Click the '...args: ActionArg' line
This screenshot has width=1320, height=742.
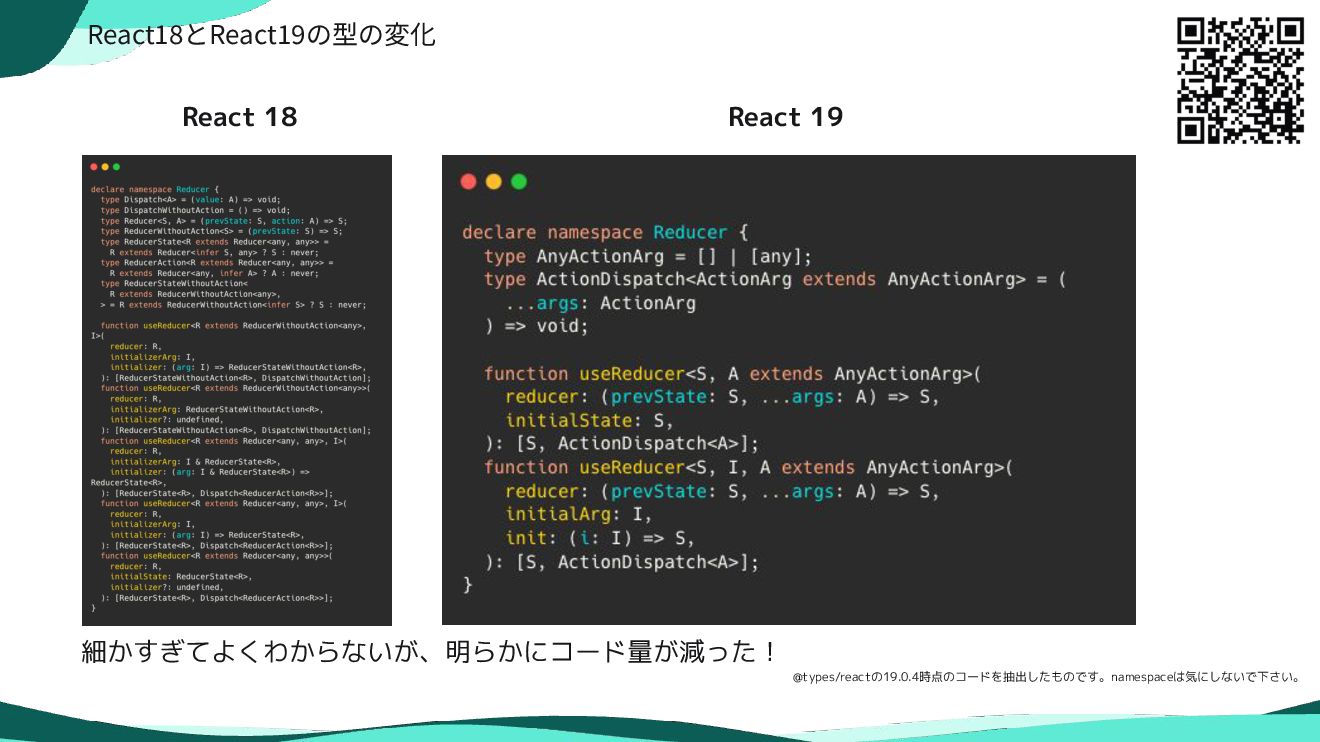[600, 303]
